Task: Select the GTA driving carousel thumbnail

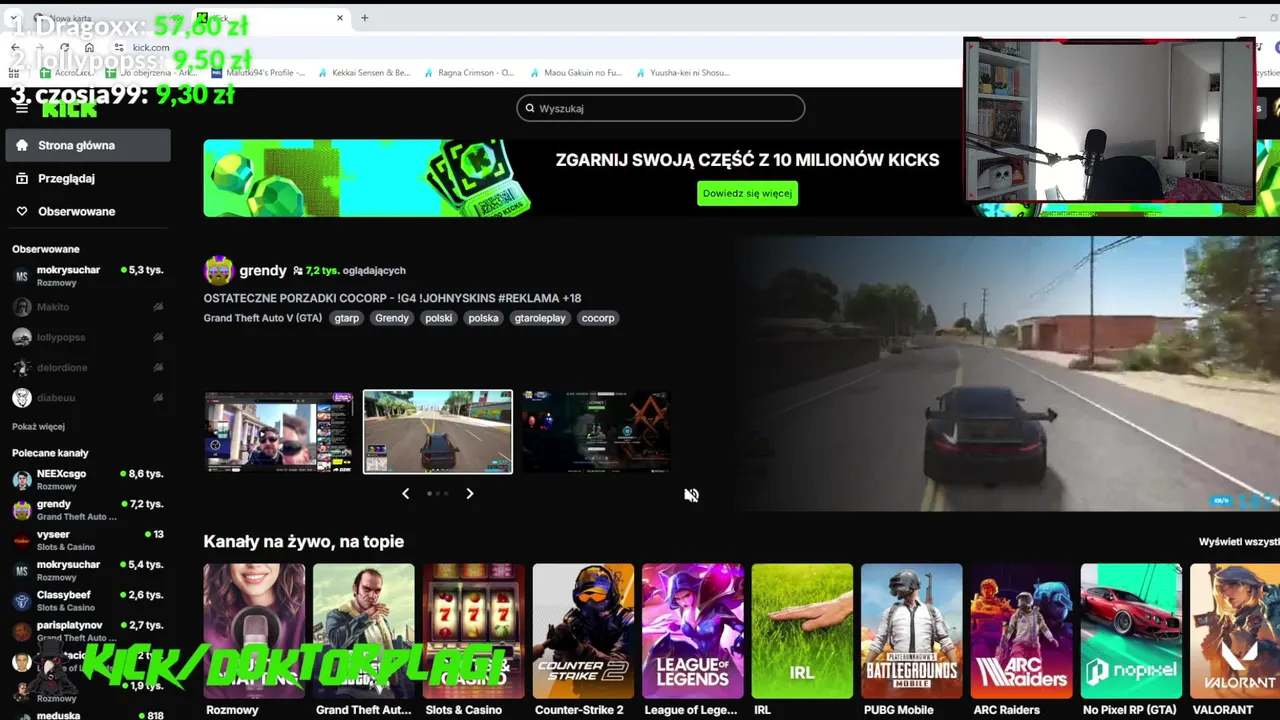Action: [438, 432]
